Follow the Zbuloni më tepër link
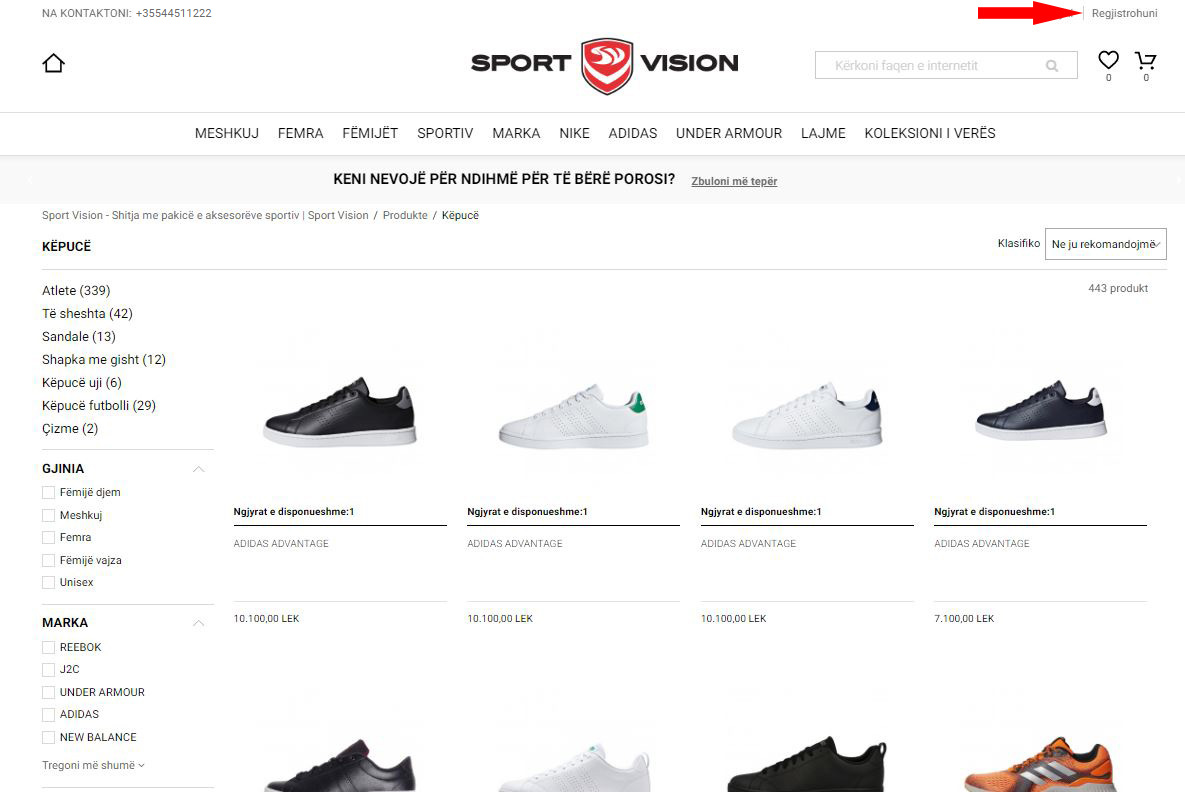The height and width of the screenshot is (792, 1185). 734,181
